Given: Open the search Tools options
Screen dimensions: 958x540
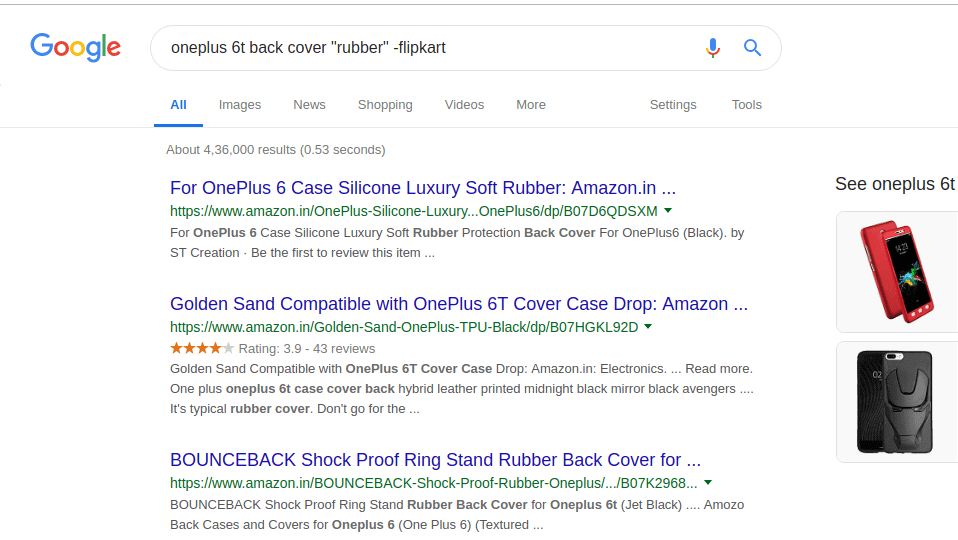Looking at the screenshot, I should pos(747,105).
